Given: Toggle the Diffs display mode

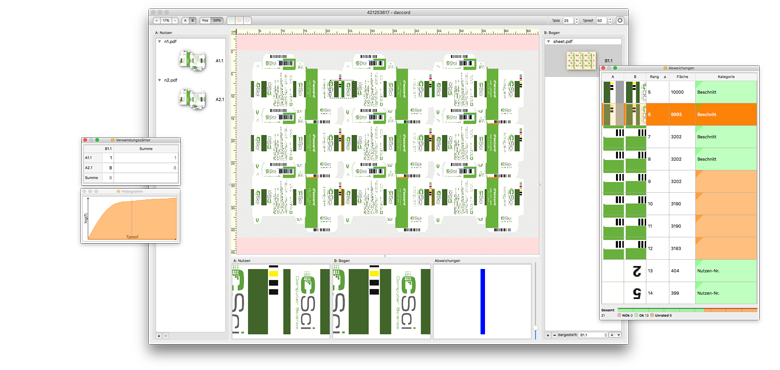Looking at the screenshot, I should pos(217,20).
